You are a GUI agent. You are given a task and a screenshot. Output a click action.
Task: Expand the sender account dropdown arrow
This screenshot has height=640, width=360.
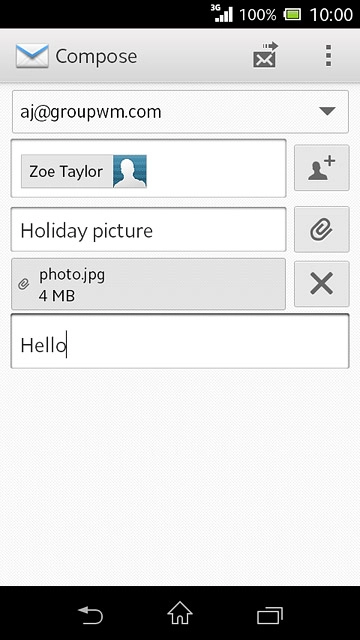click(327, 111)
